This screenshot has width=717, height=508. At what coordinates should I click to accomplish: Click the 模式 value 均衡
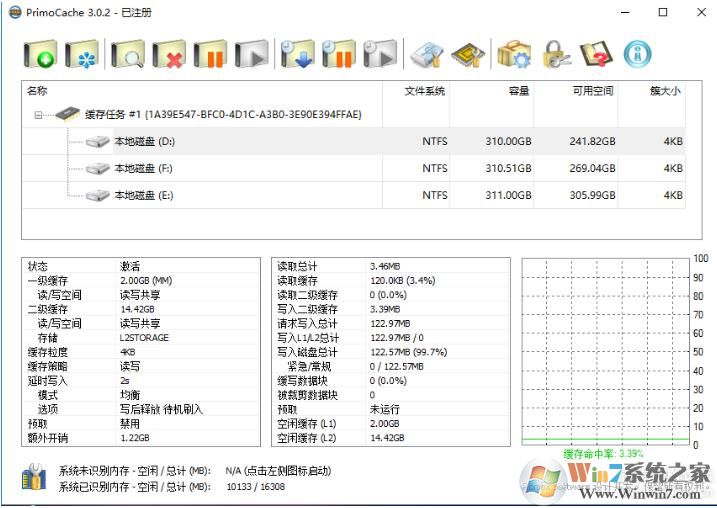[x=130, y=395]
